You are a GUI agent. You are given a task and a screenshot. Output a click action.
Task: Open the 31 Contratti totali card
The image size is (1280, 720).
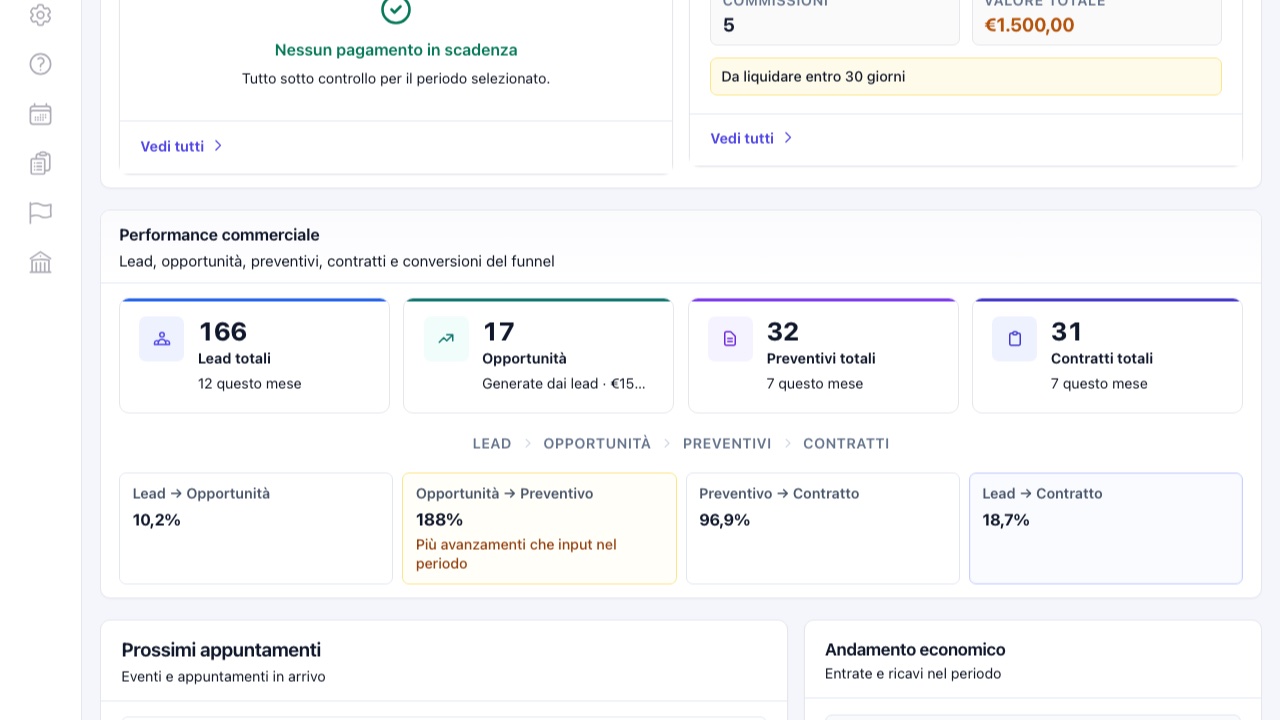[x=1107, y=355]
